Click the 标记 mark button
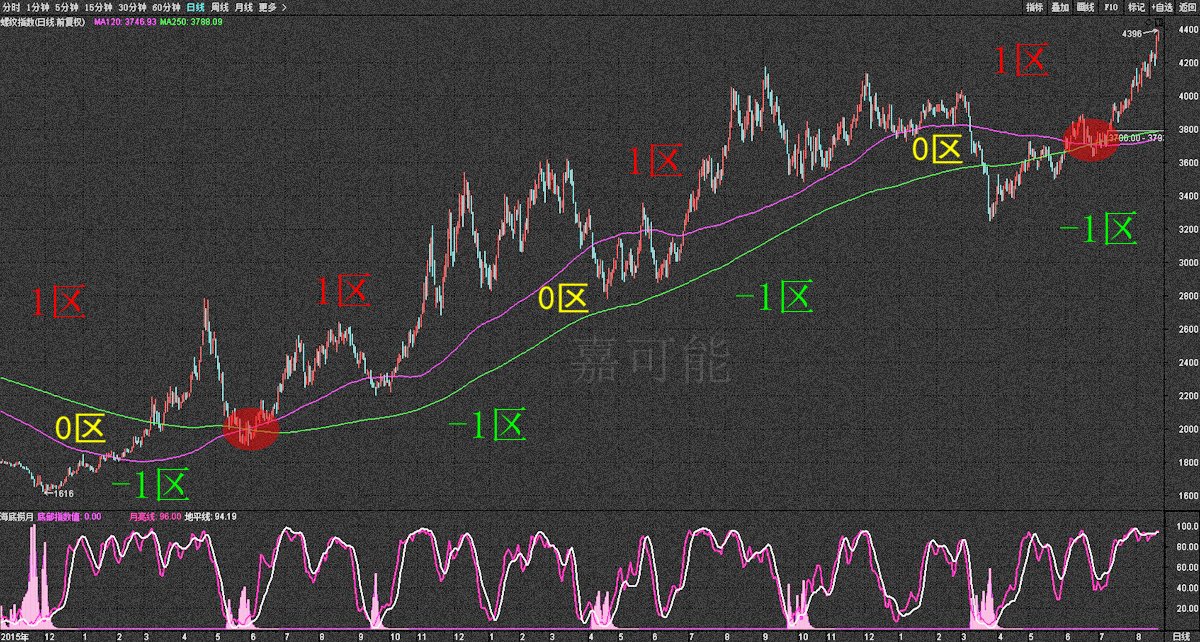 1137,6
